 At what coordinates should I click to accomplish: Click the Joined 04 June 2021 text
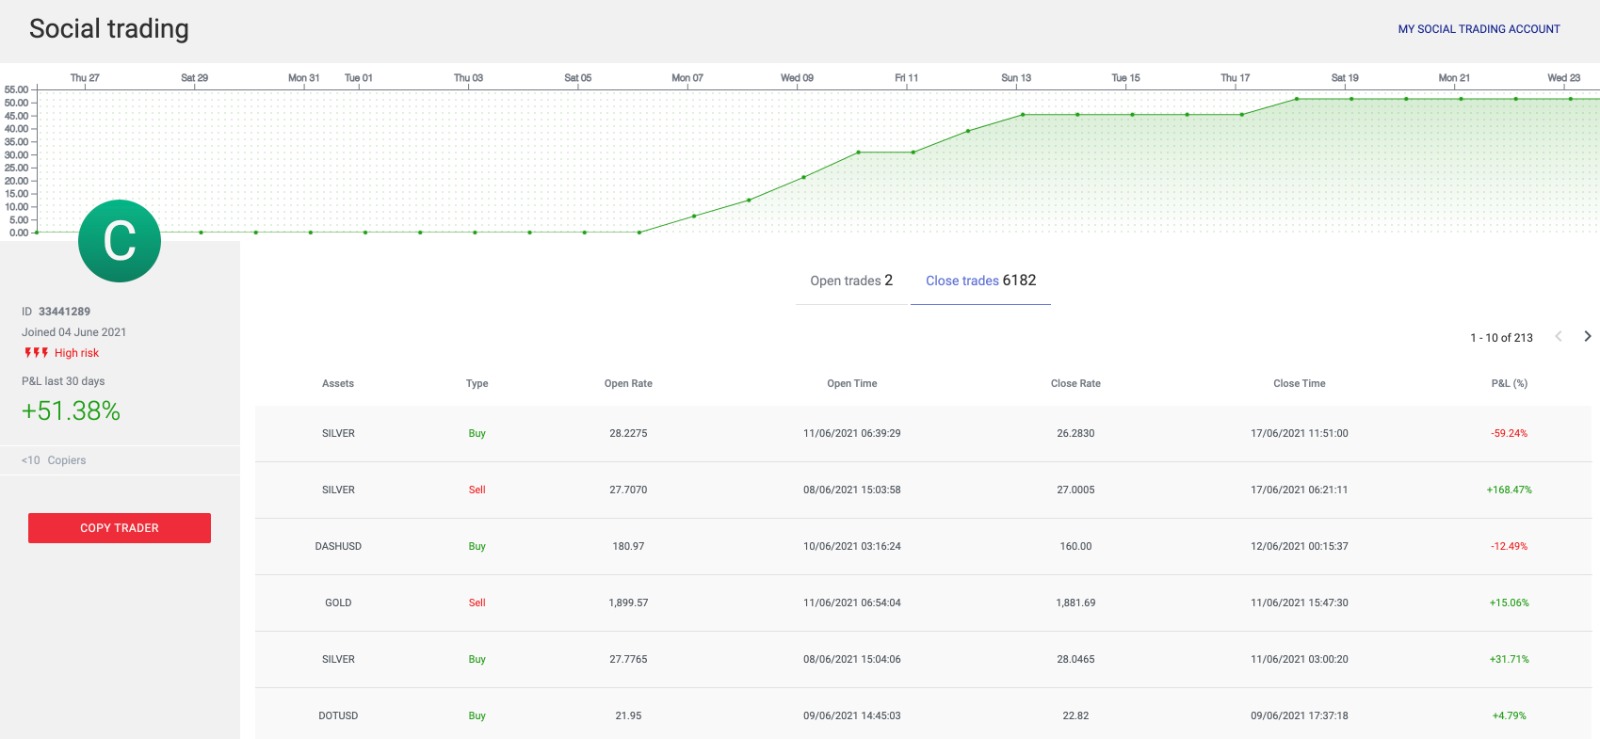[x=74, y=332]
